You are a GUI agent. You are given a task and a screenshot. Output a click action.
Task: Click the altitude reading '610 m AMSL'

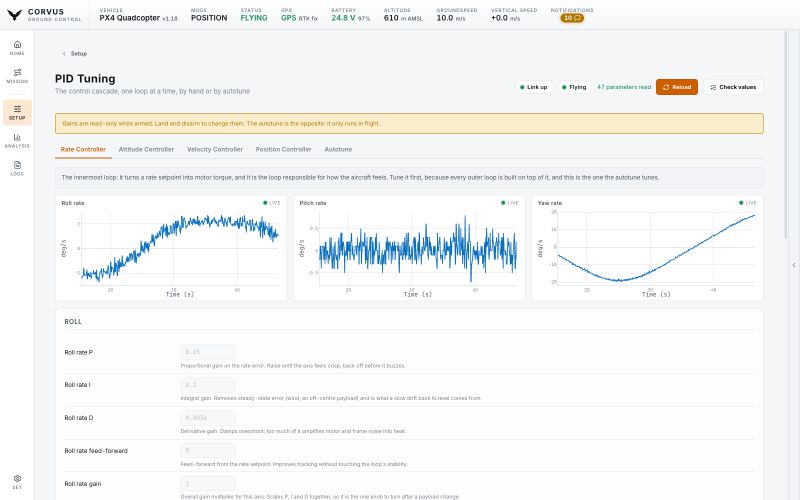(403, 18)
